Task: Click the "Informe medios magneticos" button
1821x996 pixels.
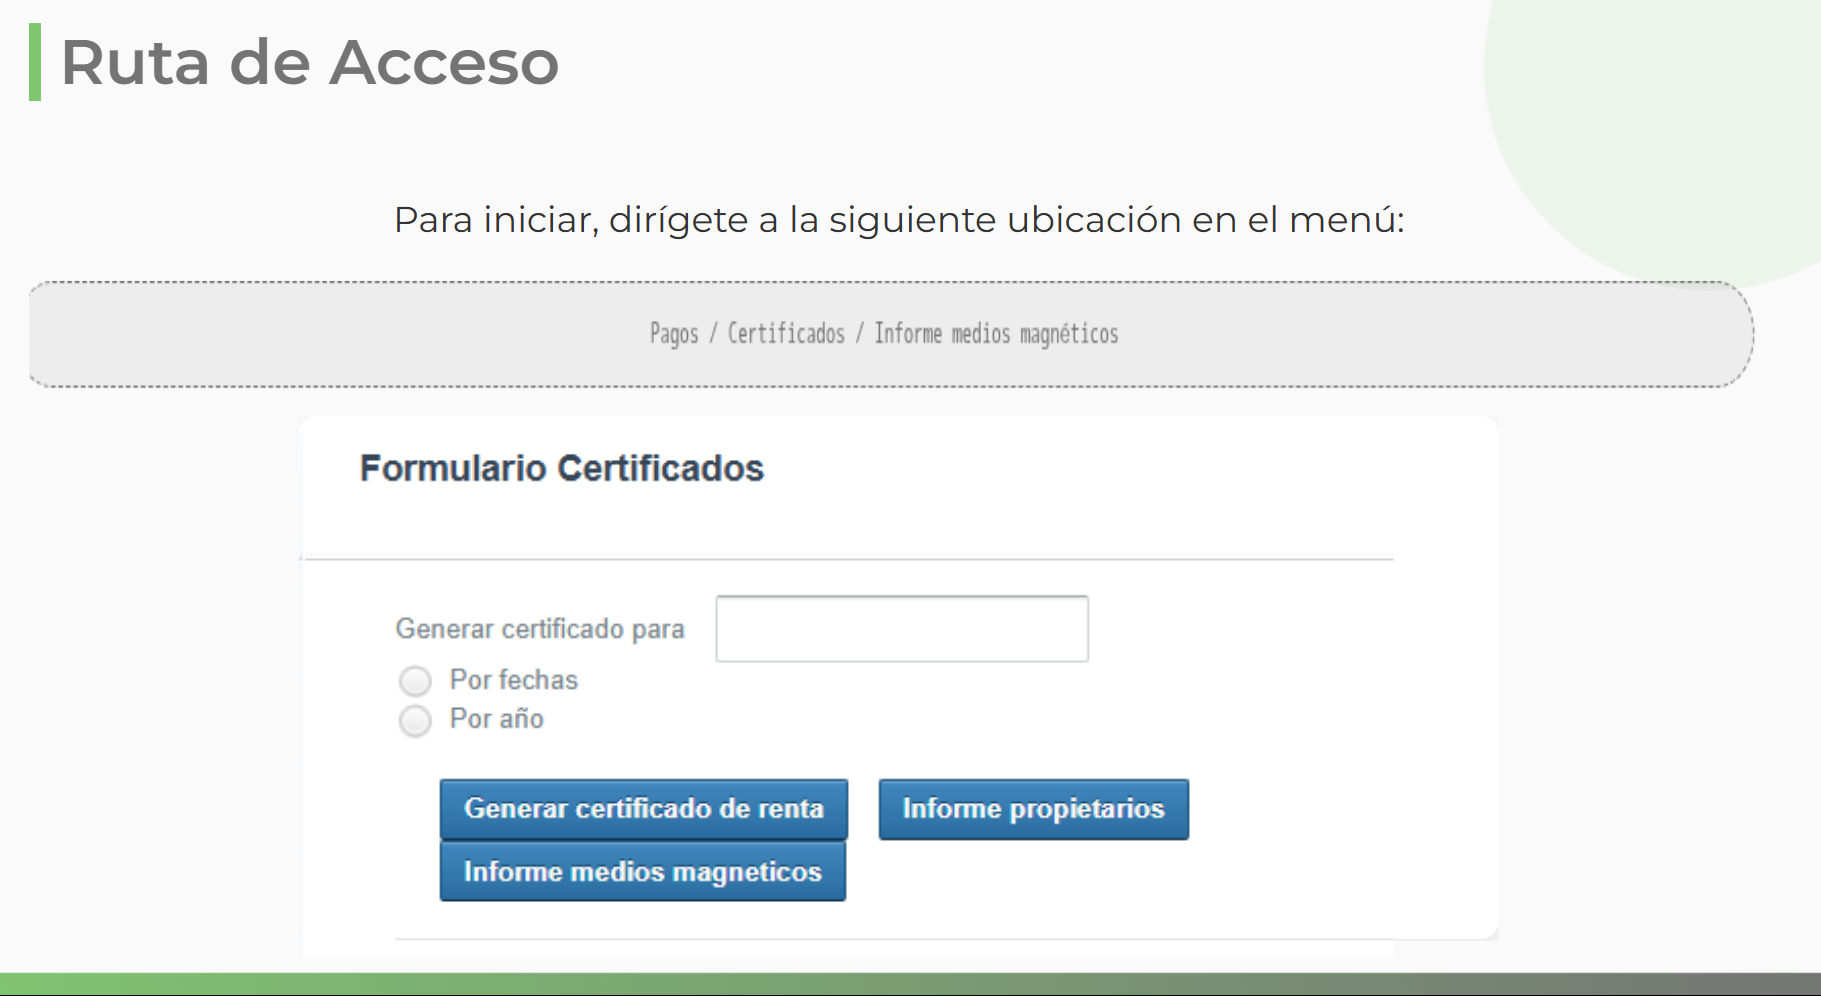Action: pyautogui.click(x=643, y=871)
